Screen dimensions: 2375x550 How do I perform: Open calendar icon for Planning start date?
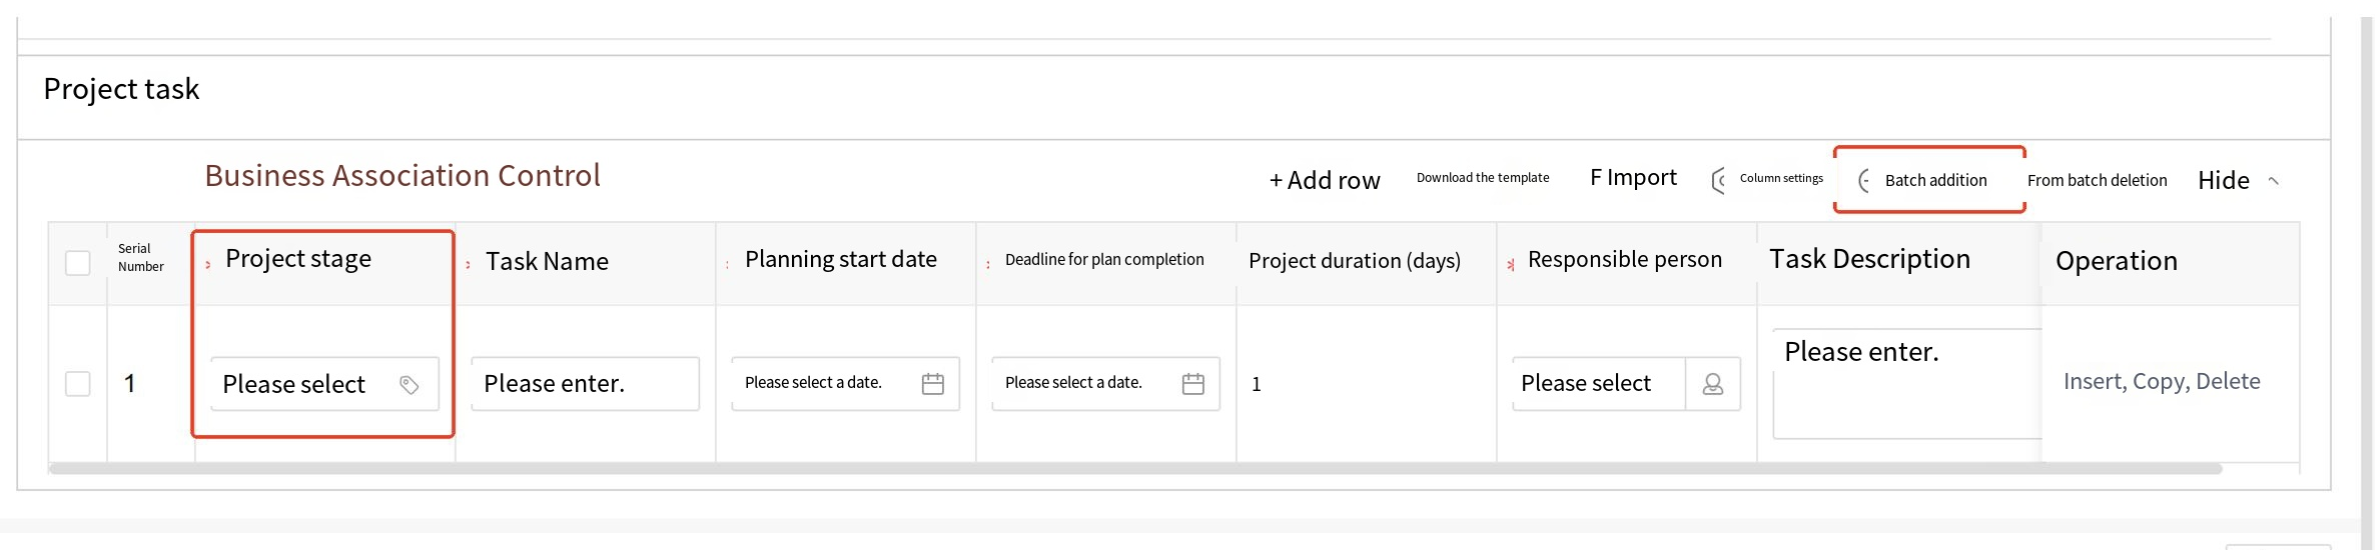932,384
